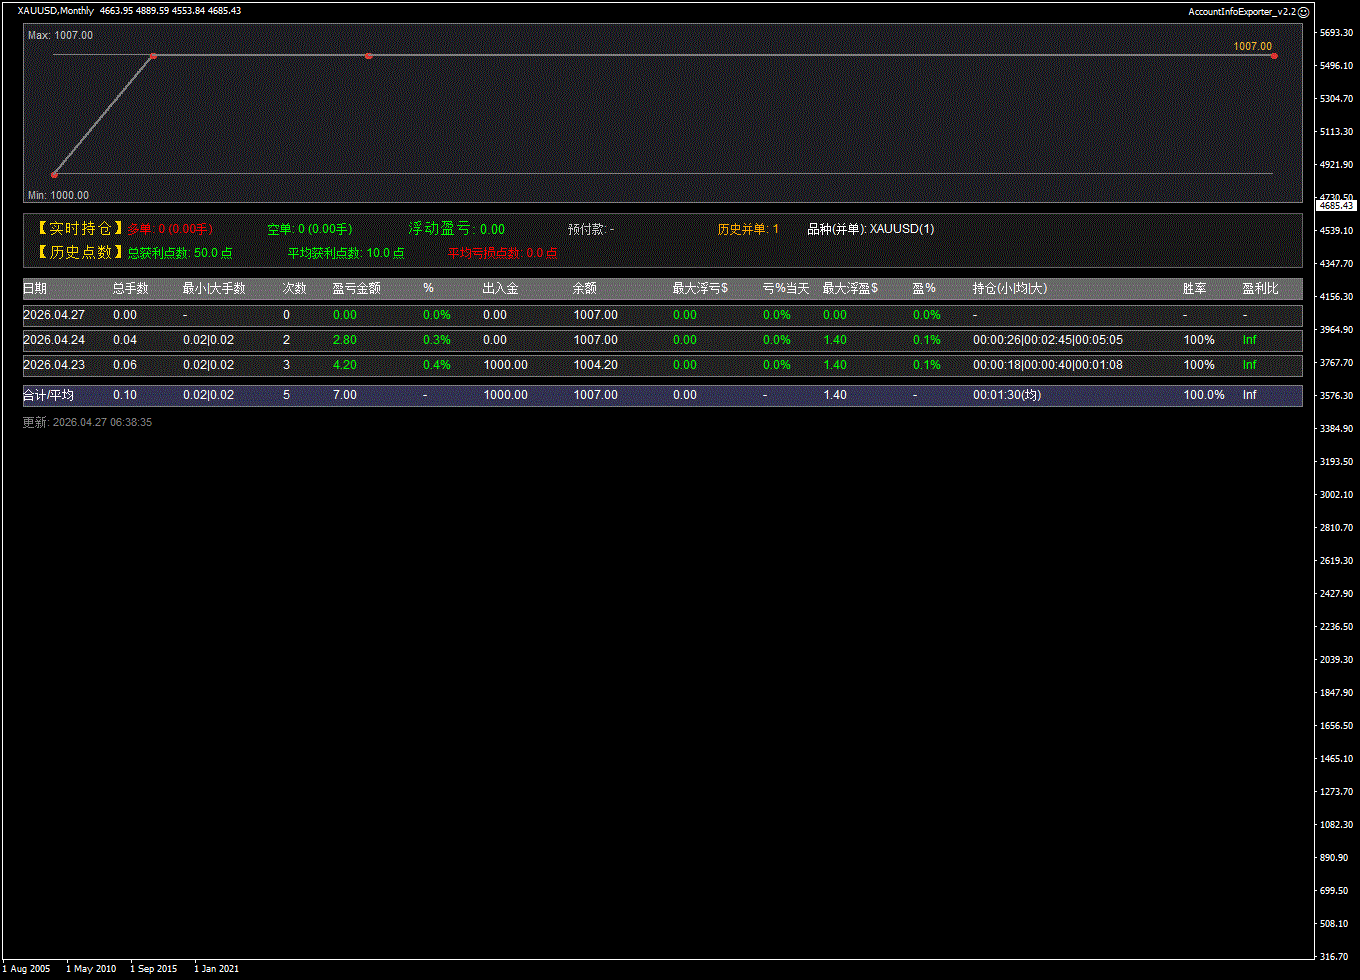Click the 更新 timestamp below the table
This screenshot has height=980, width=1360.
tap(87, 423)
